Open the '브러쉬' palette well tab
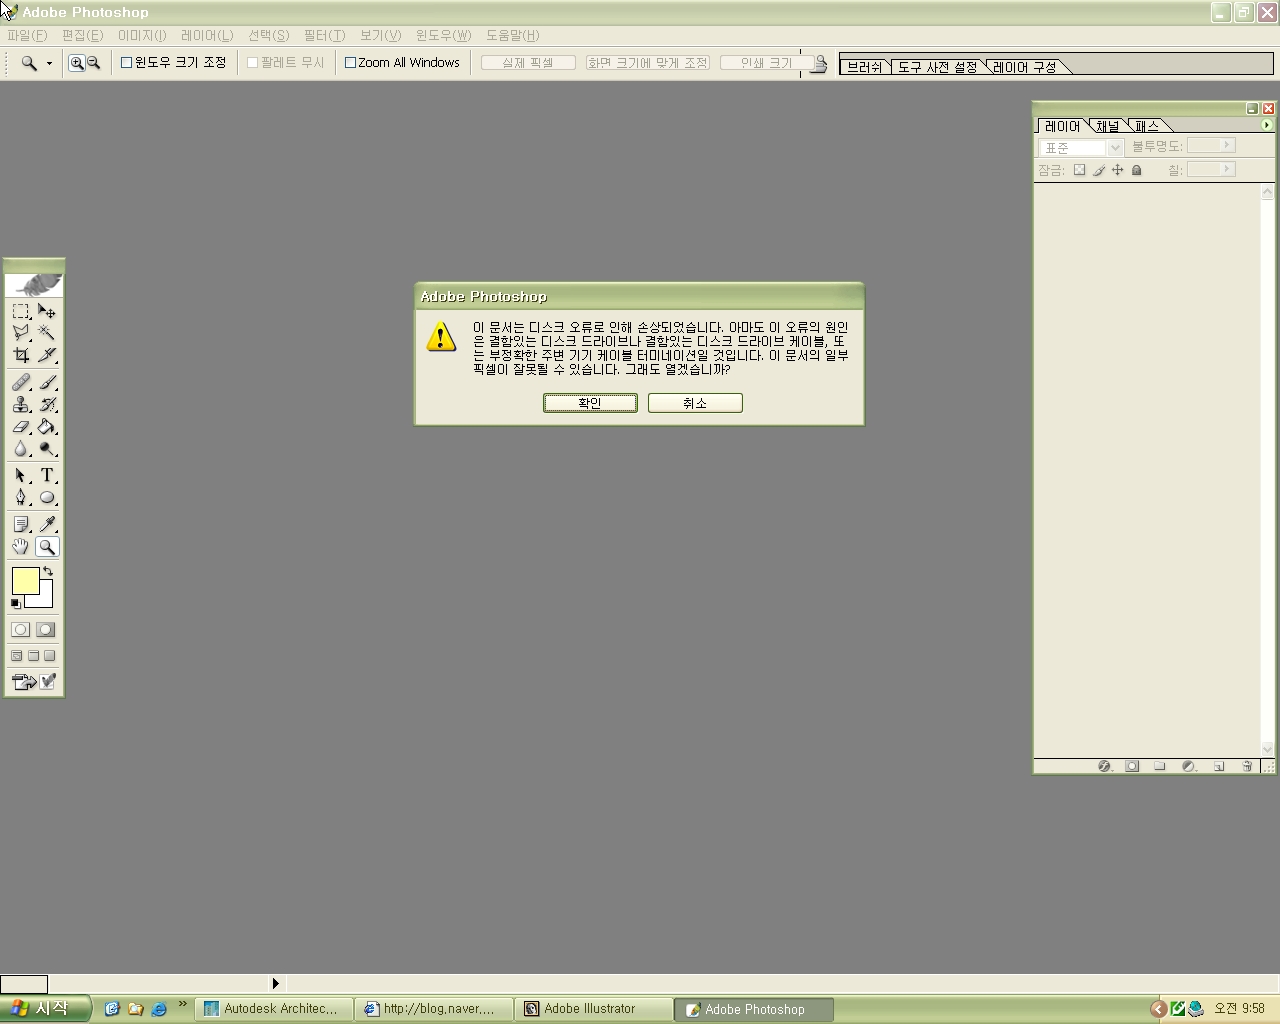The height and width of the screenshot is (1024, 1280). tap(864, 67)
